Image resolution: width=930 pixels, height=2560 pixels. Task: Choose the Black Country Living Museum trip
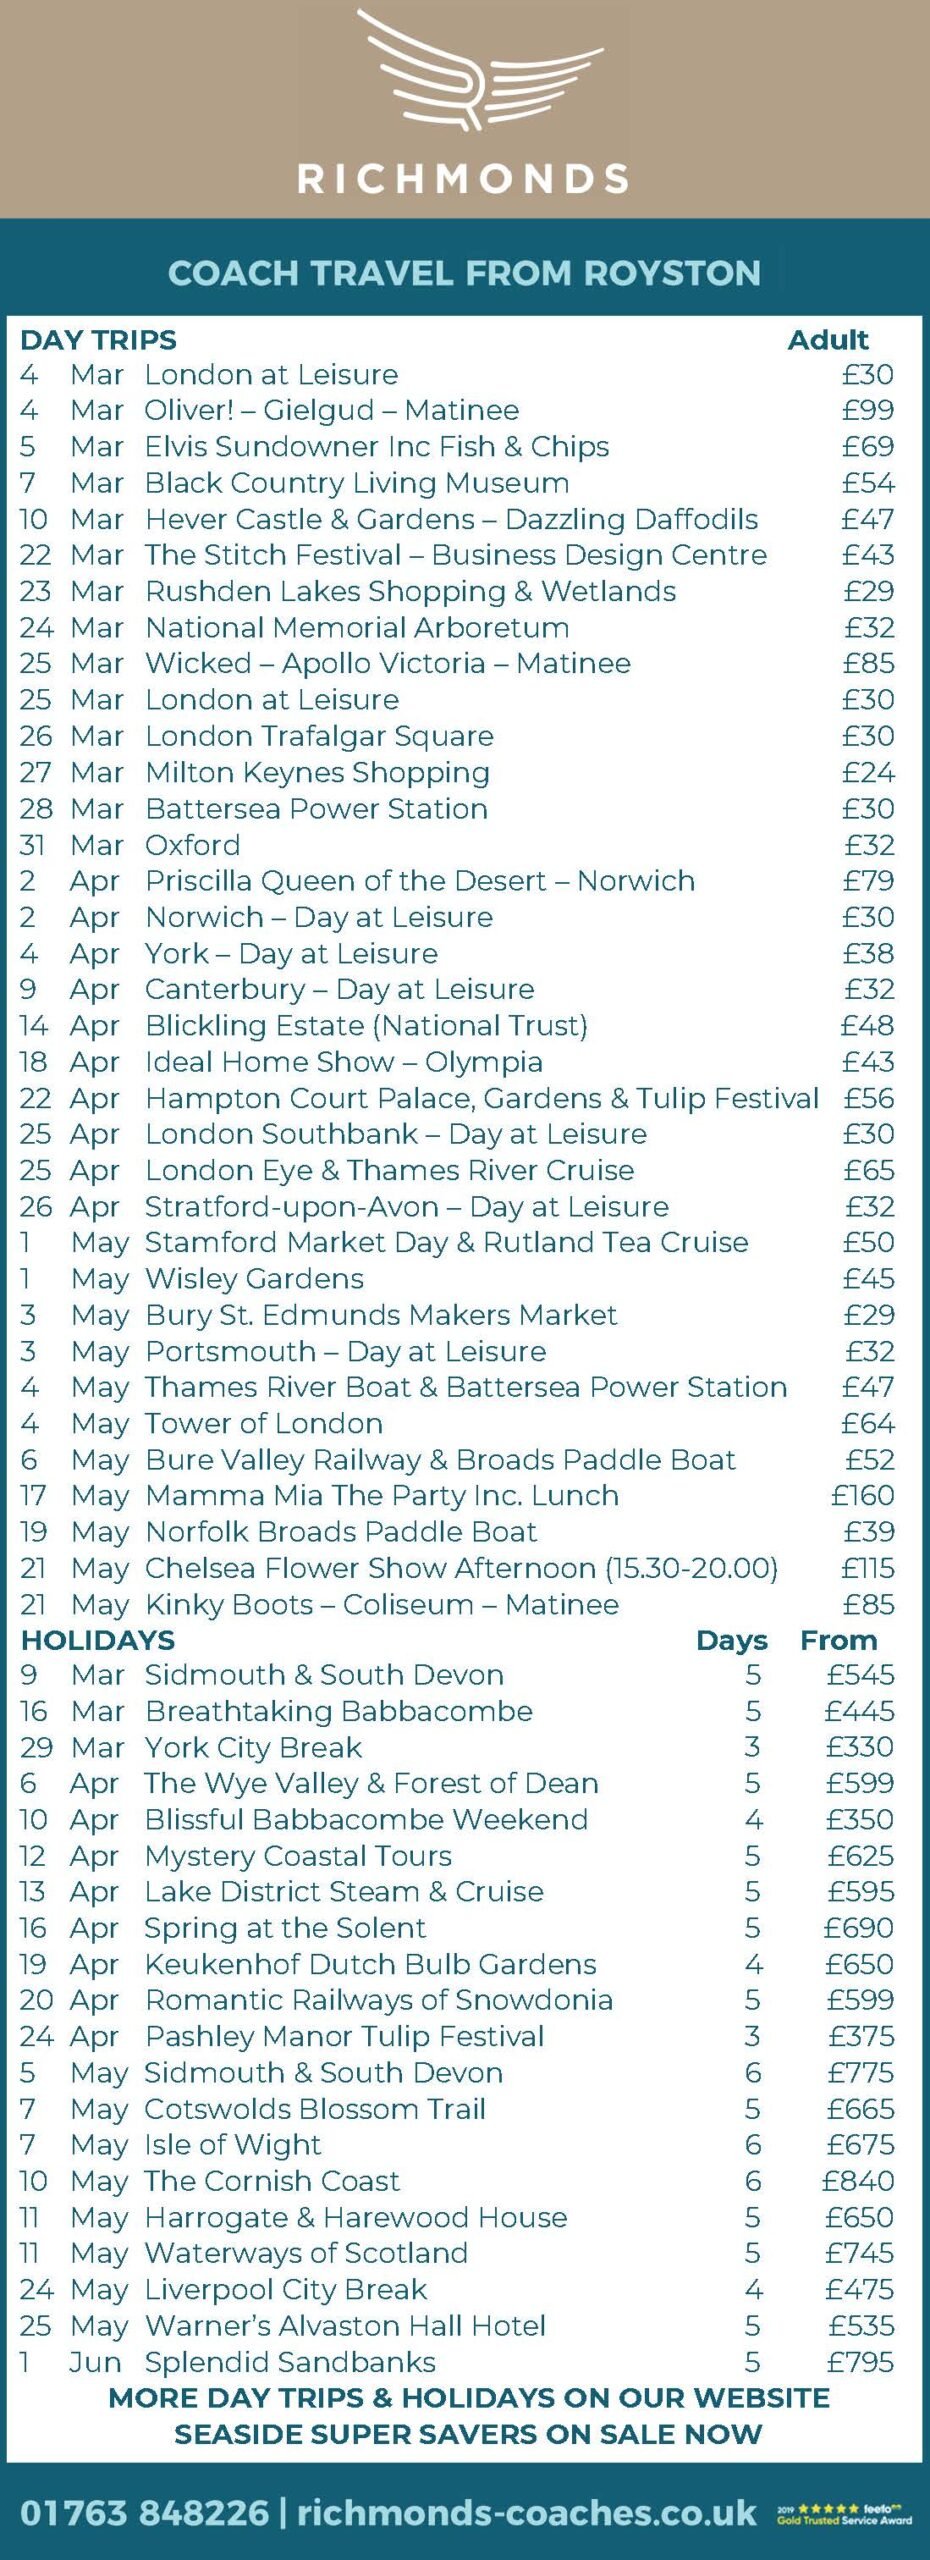coord(357,483)
